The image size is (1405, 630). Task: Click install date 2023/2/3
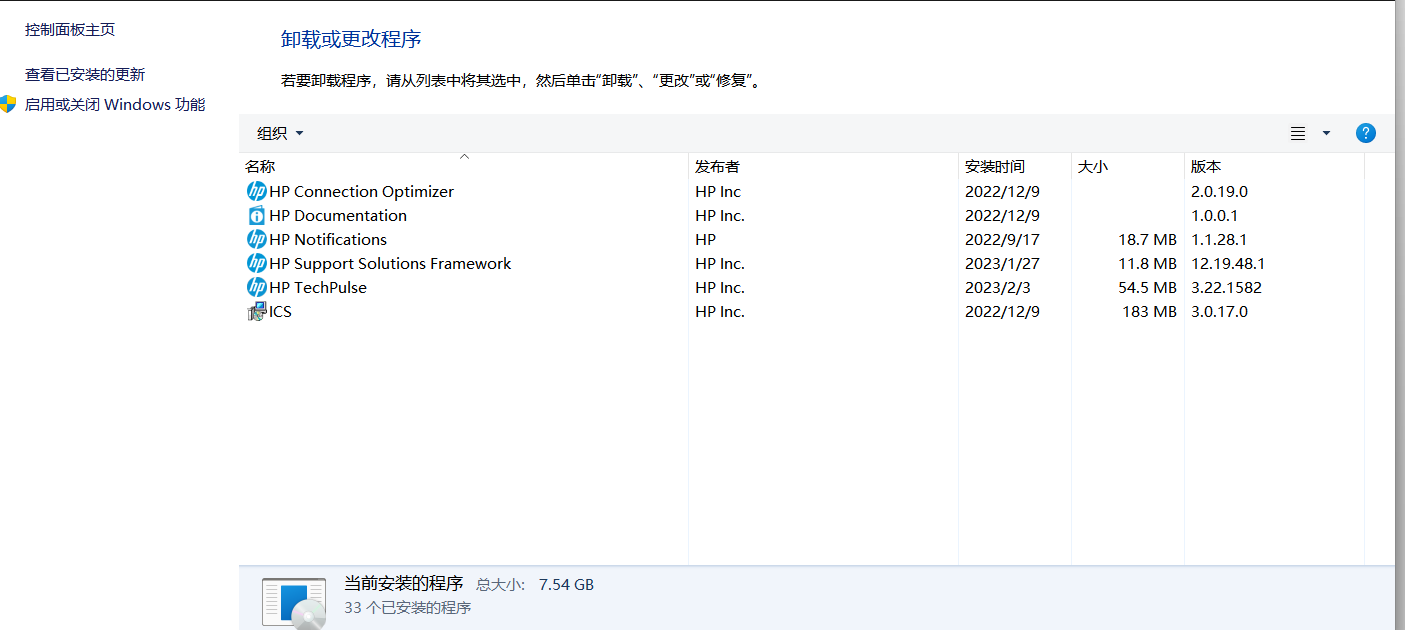tap(998, 287)
